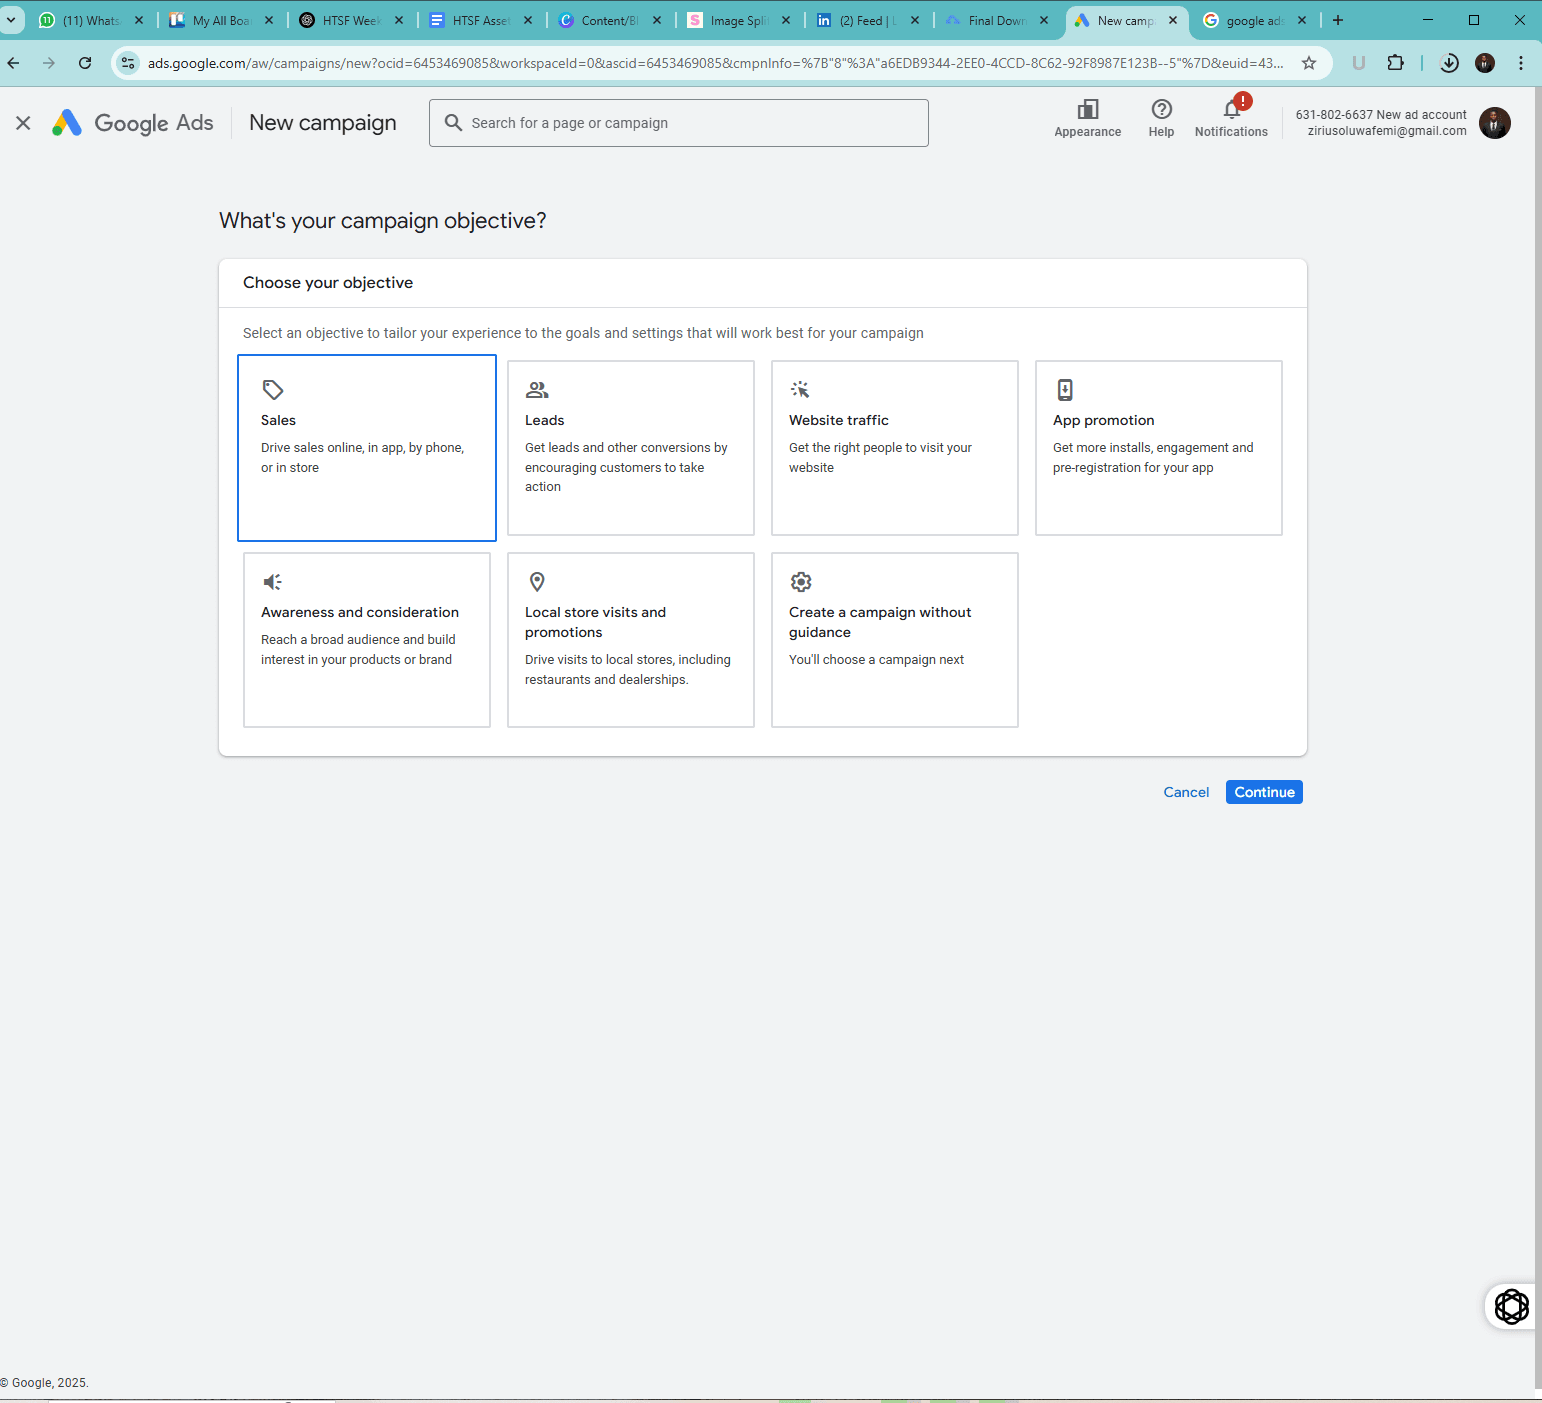Switch to the HTSF Week tab
1542x1403 pixels.
[351, 20]
